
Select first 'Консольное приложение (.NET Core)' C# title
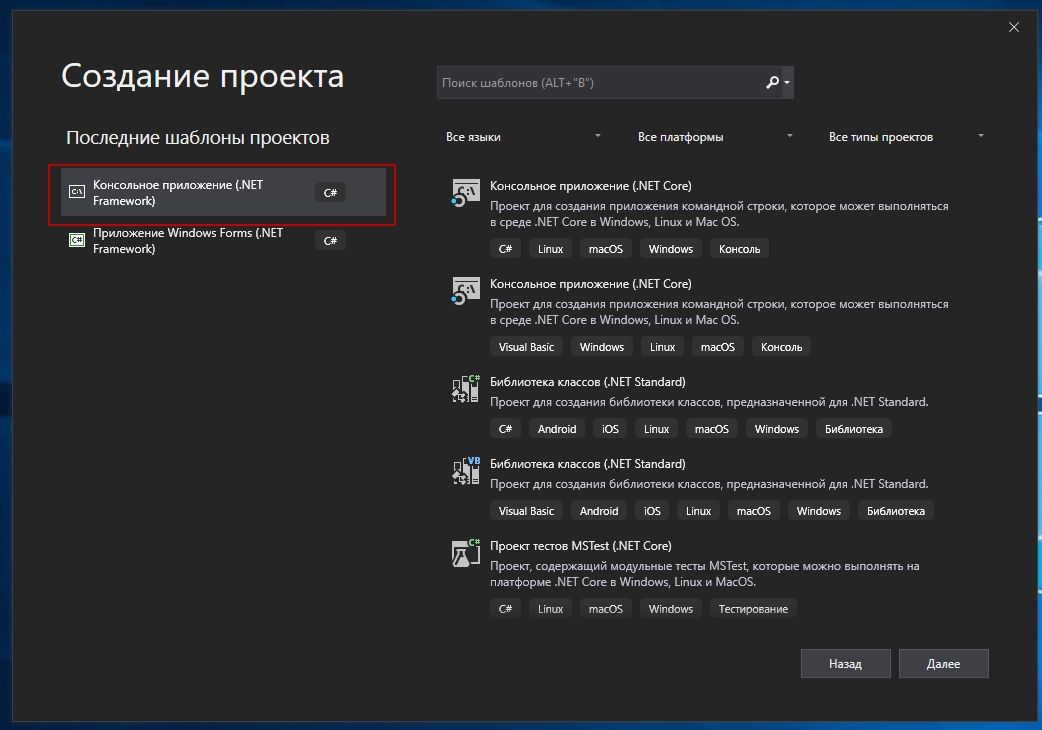pos(591,186)
